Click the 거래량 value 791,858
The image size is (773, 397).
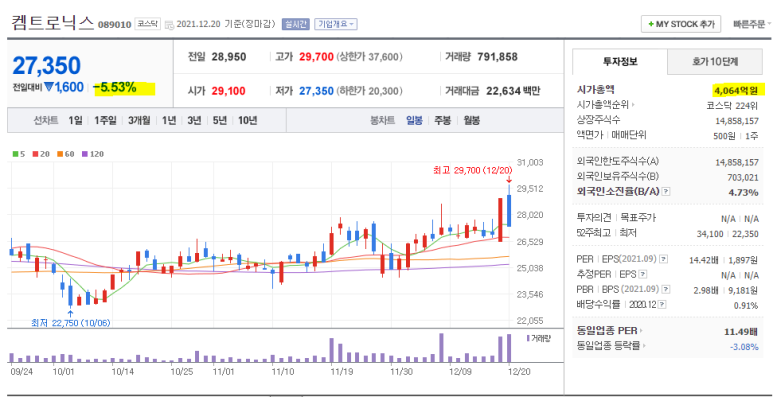(x=497, y=57)
